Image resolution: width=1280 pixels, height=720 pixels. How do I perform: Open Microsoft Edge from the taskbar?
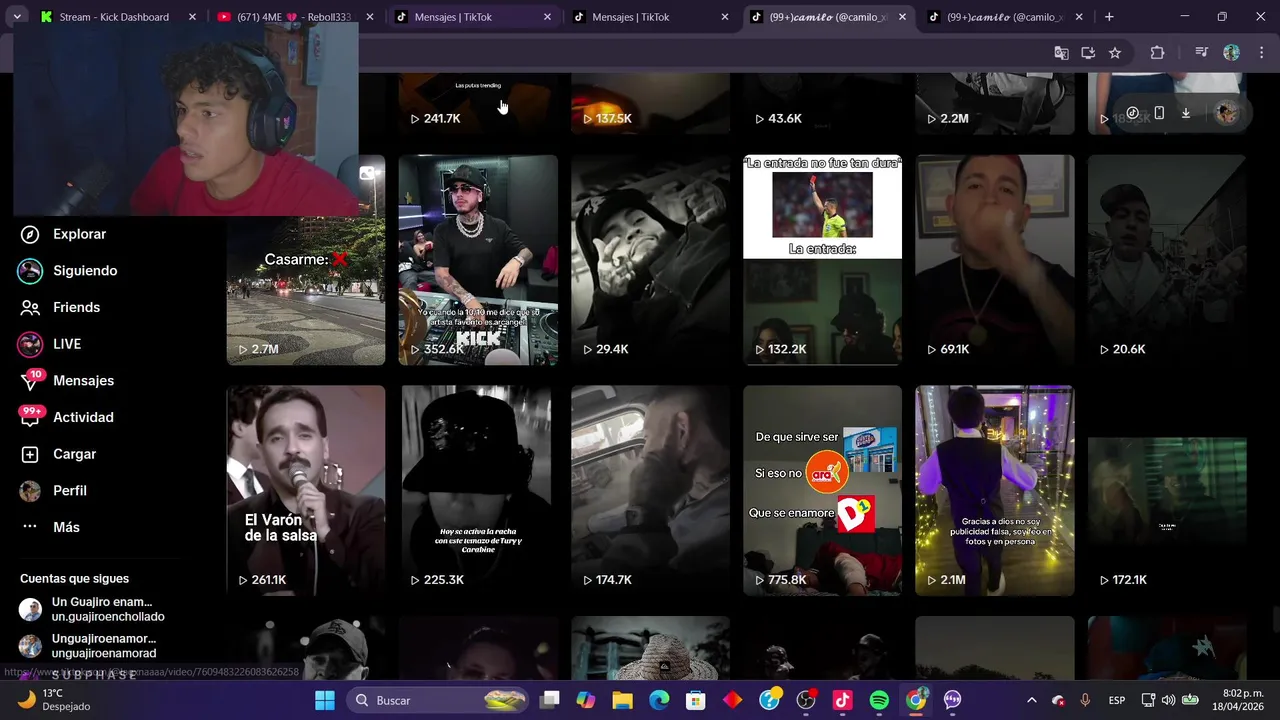[659, 700]
